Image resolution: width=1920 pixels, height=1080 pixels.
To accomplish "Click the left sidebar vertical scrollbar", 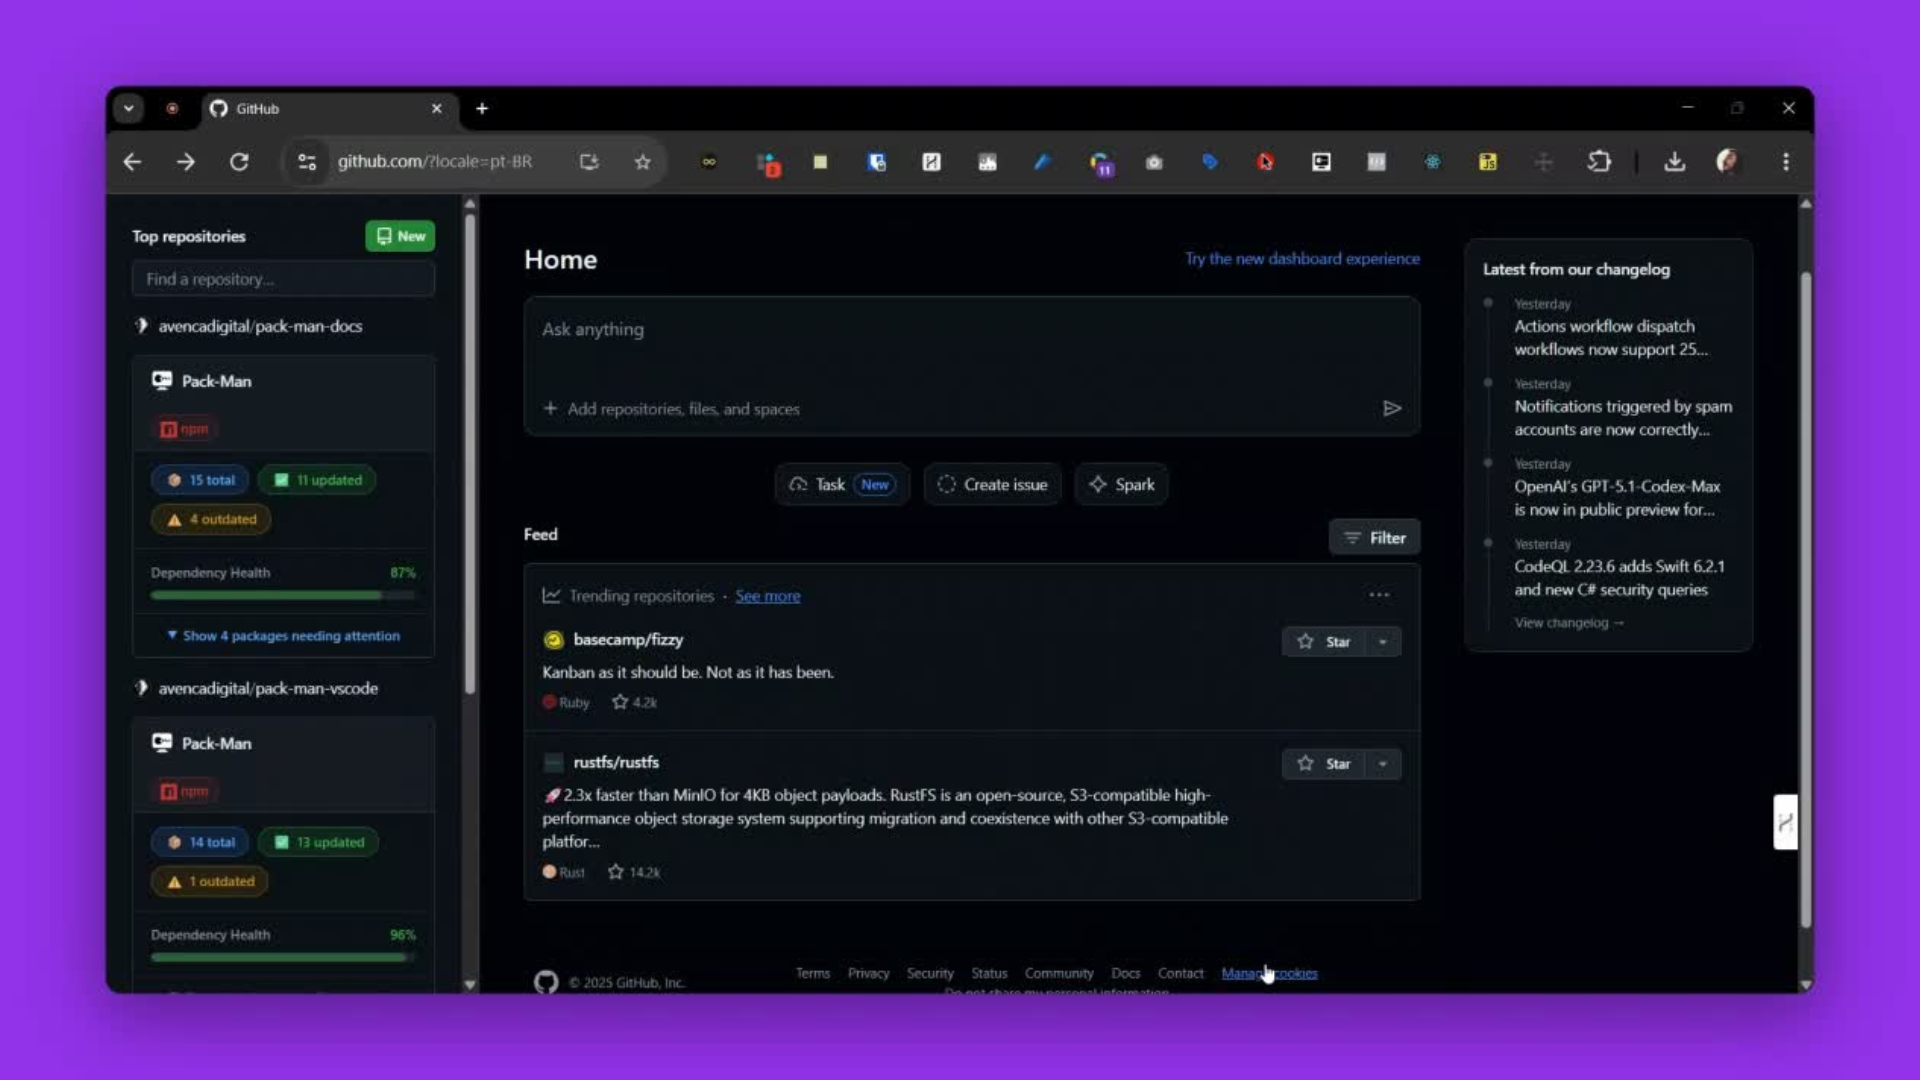I will point(470,450).
